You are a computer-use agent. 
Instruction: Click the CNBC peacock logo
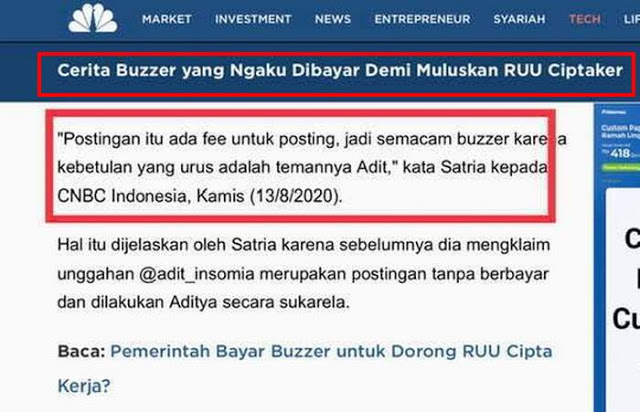(93, 18)
